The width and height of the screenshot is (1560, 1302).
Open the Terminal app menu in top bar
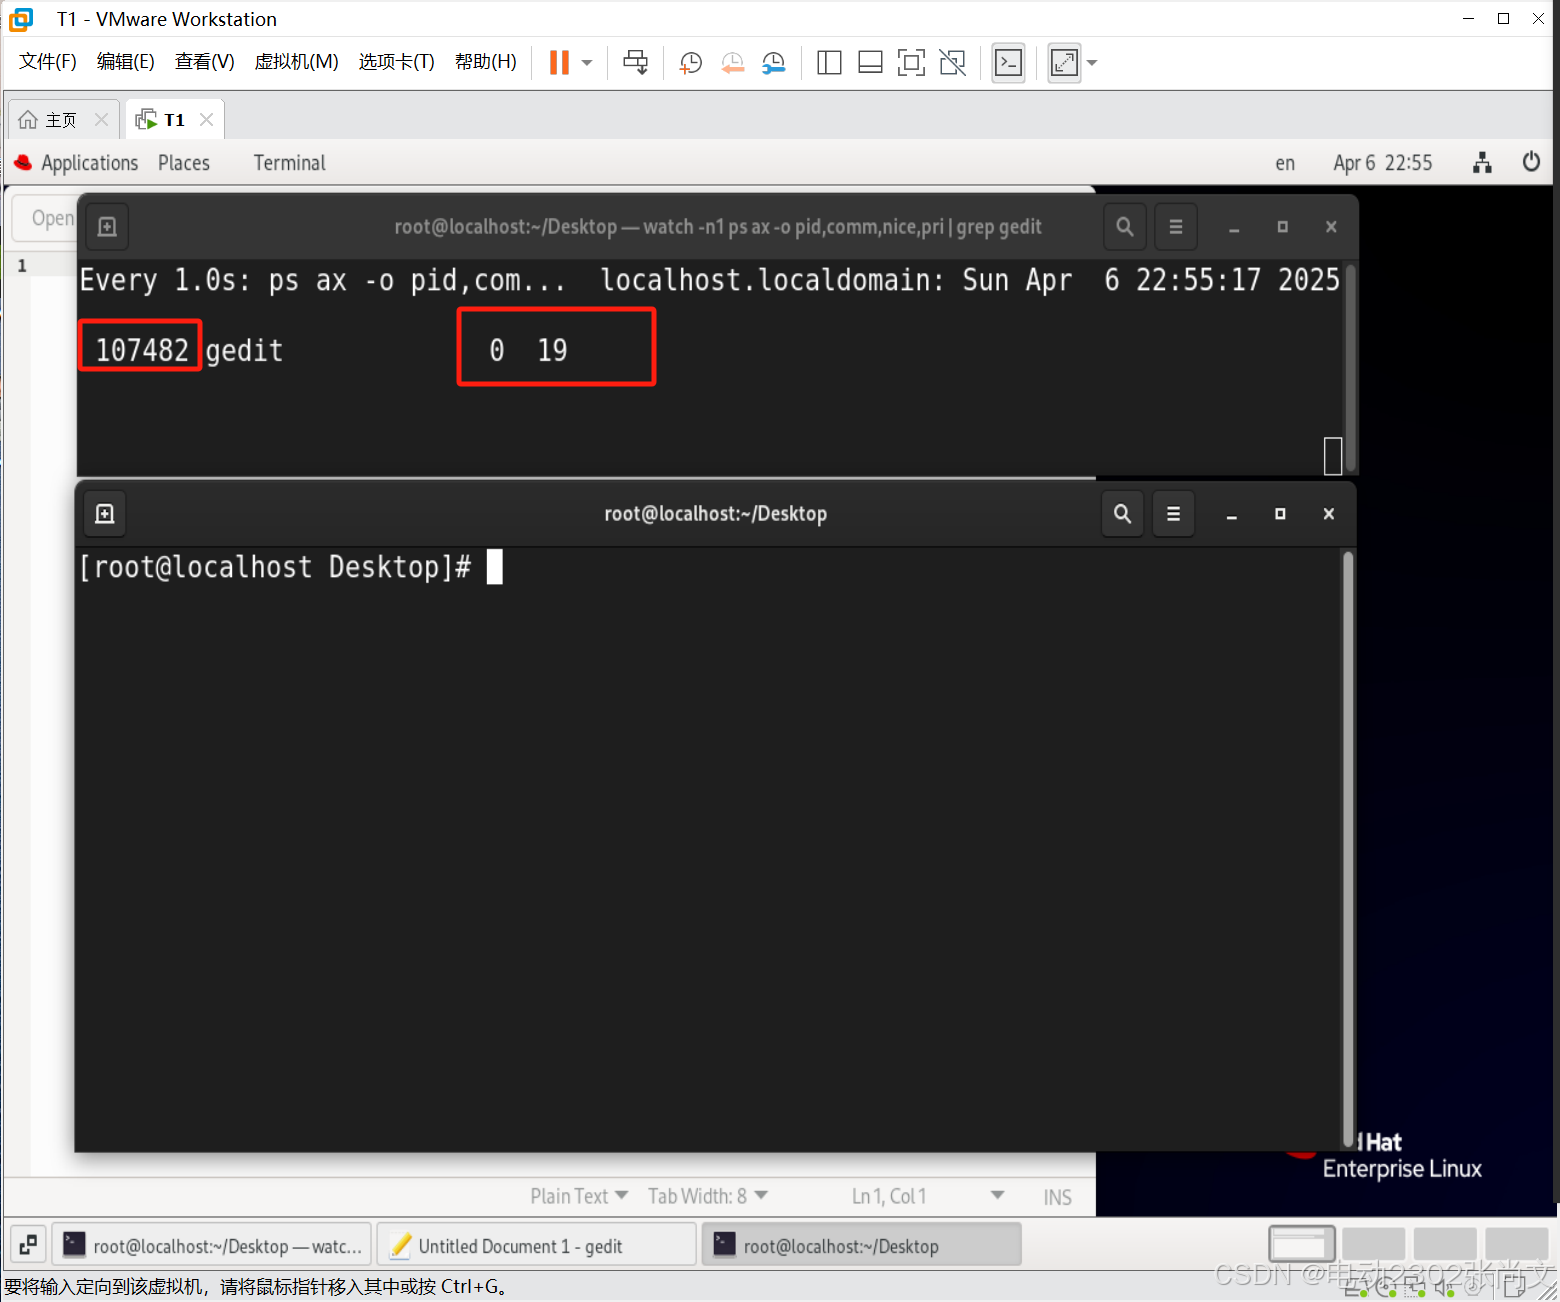pos(289,163)
